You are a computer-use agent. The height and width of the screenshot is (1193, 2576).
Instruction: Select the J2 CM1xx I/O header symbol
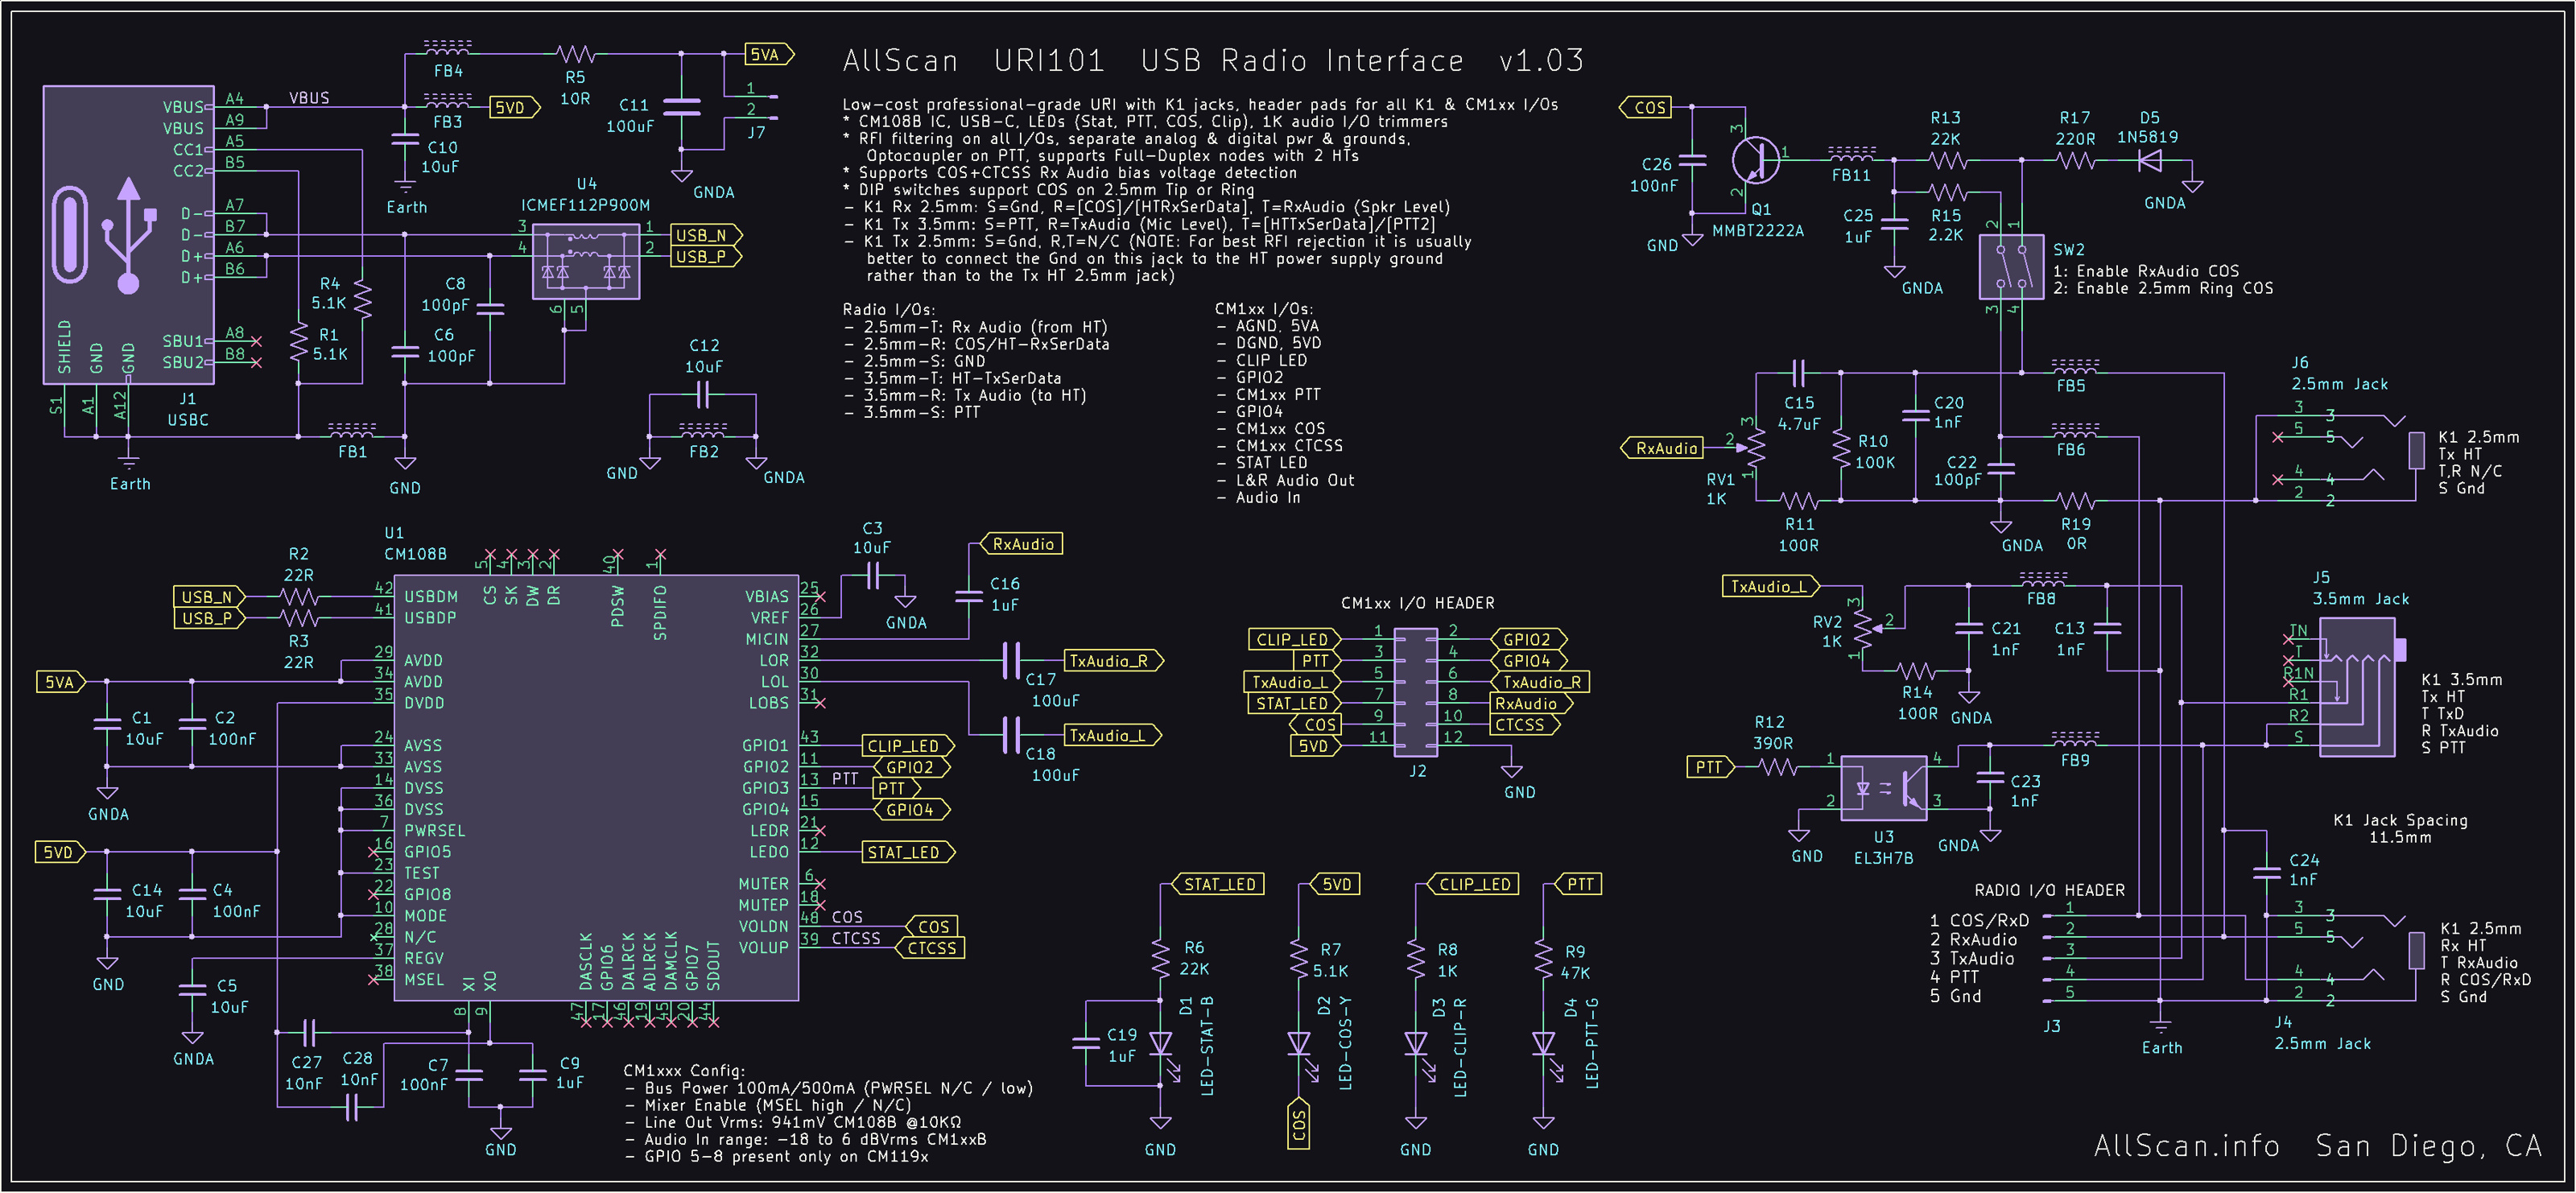click(1415, 692)
